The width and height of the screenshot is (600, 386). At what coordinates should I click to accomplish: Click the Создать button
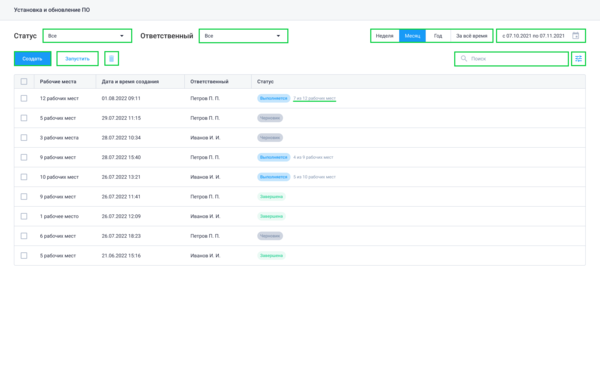click(33, 59)
